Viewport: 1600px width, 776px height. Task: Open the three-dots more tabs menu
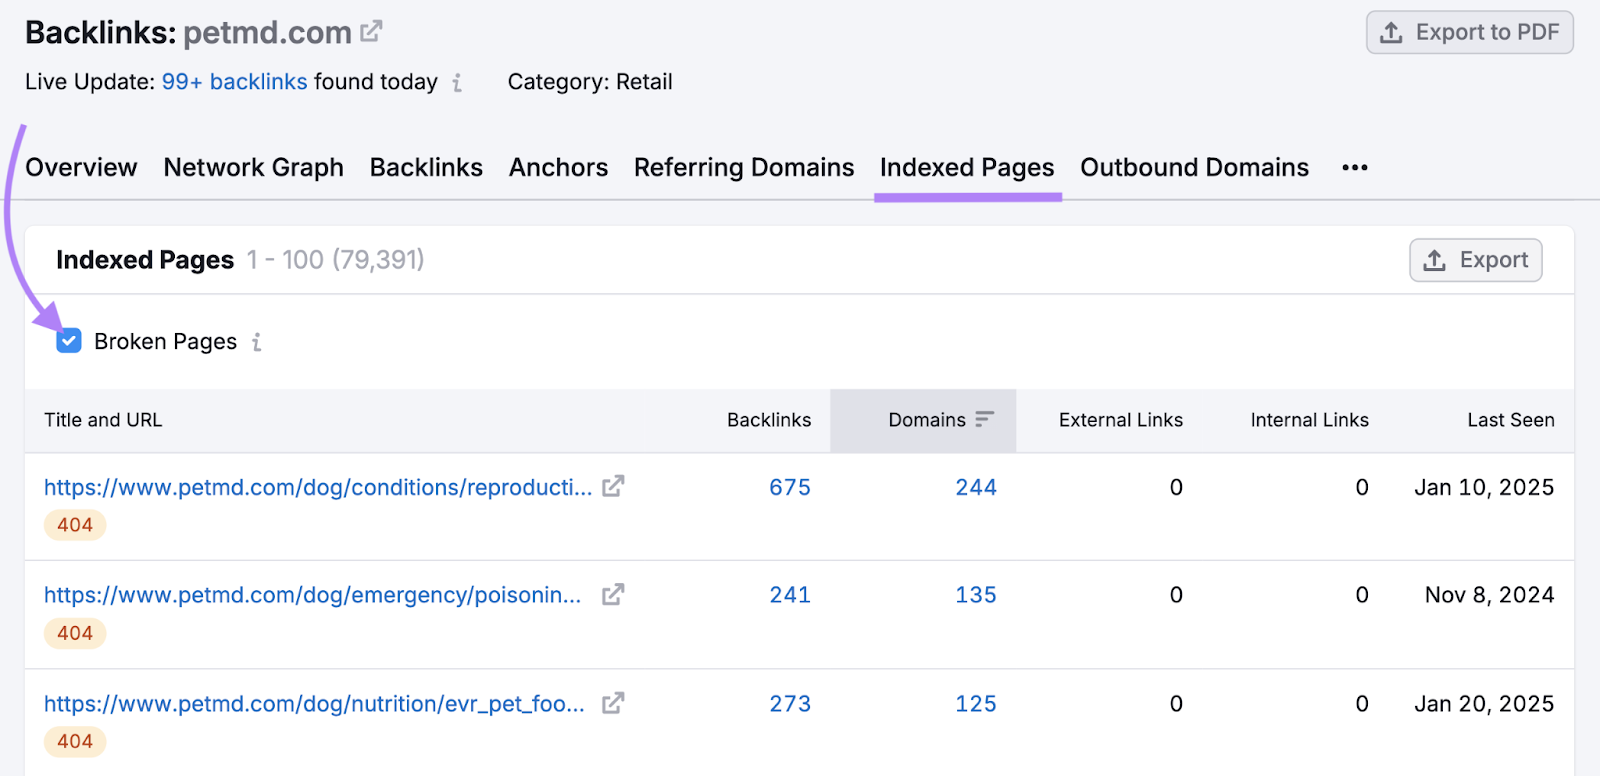click(1354, 168)
